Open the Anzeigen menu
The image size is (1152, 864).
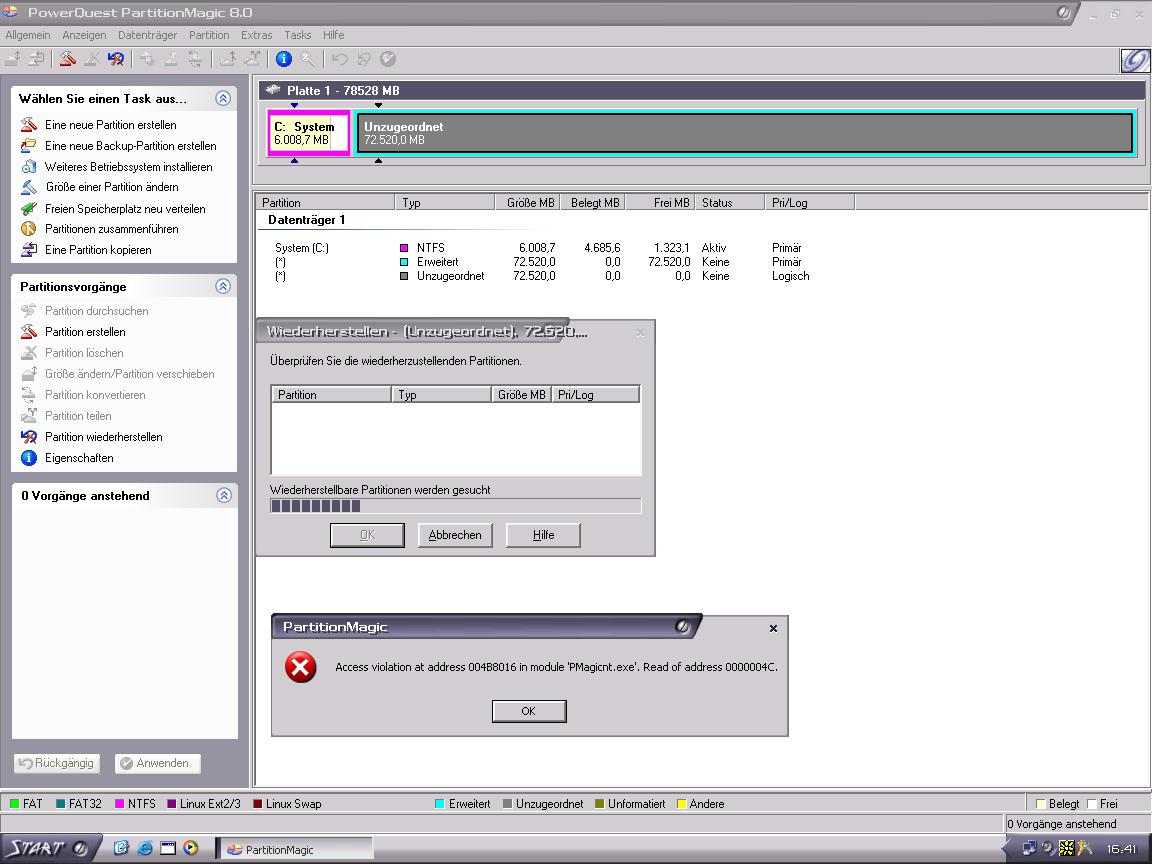[x=84, y=35]
